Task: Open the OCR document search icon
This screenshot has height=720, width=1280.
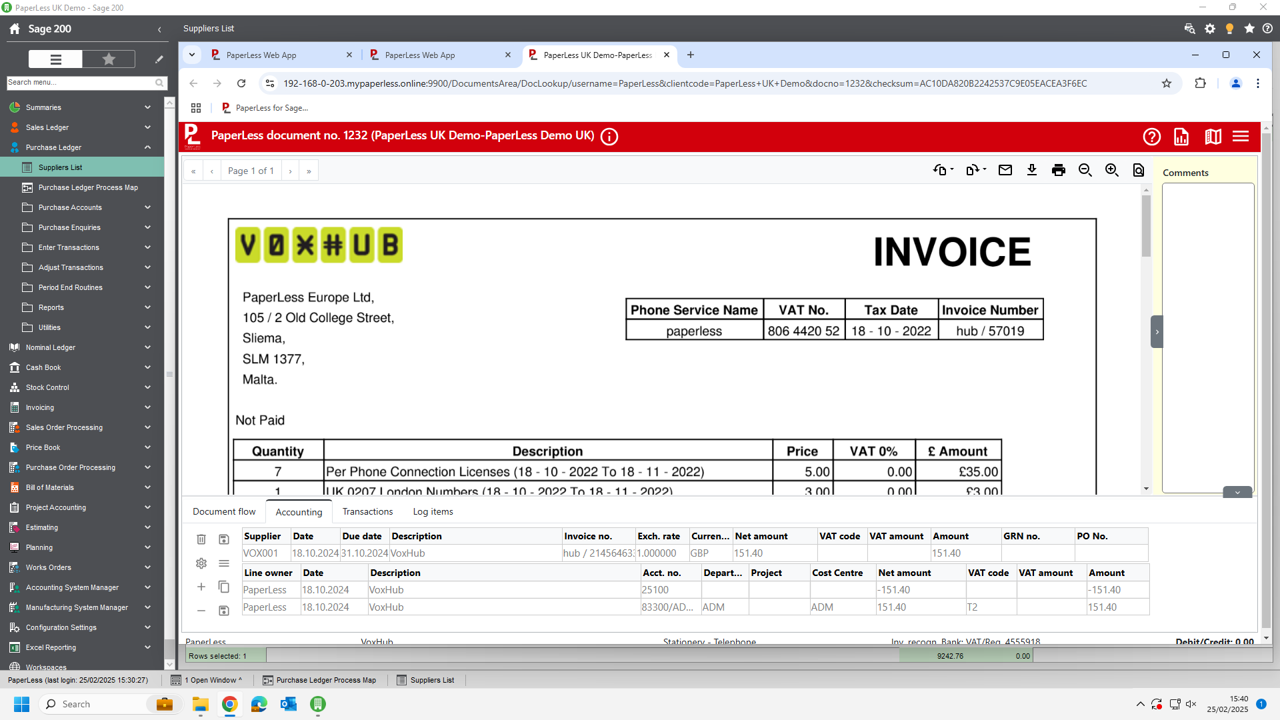Action: [1137, 170]
